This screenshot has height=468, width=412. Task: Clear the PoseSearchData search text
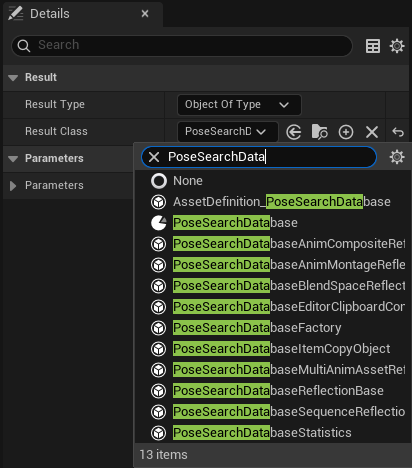[154, 157]
